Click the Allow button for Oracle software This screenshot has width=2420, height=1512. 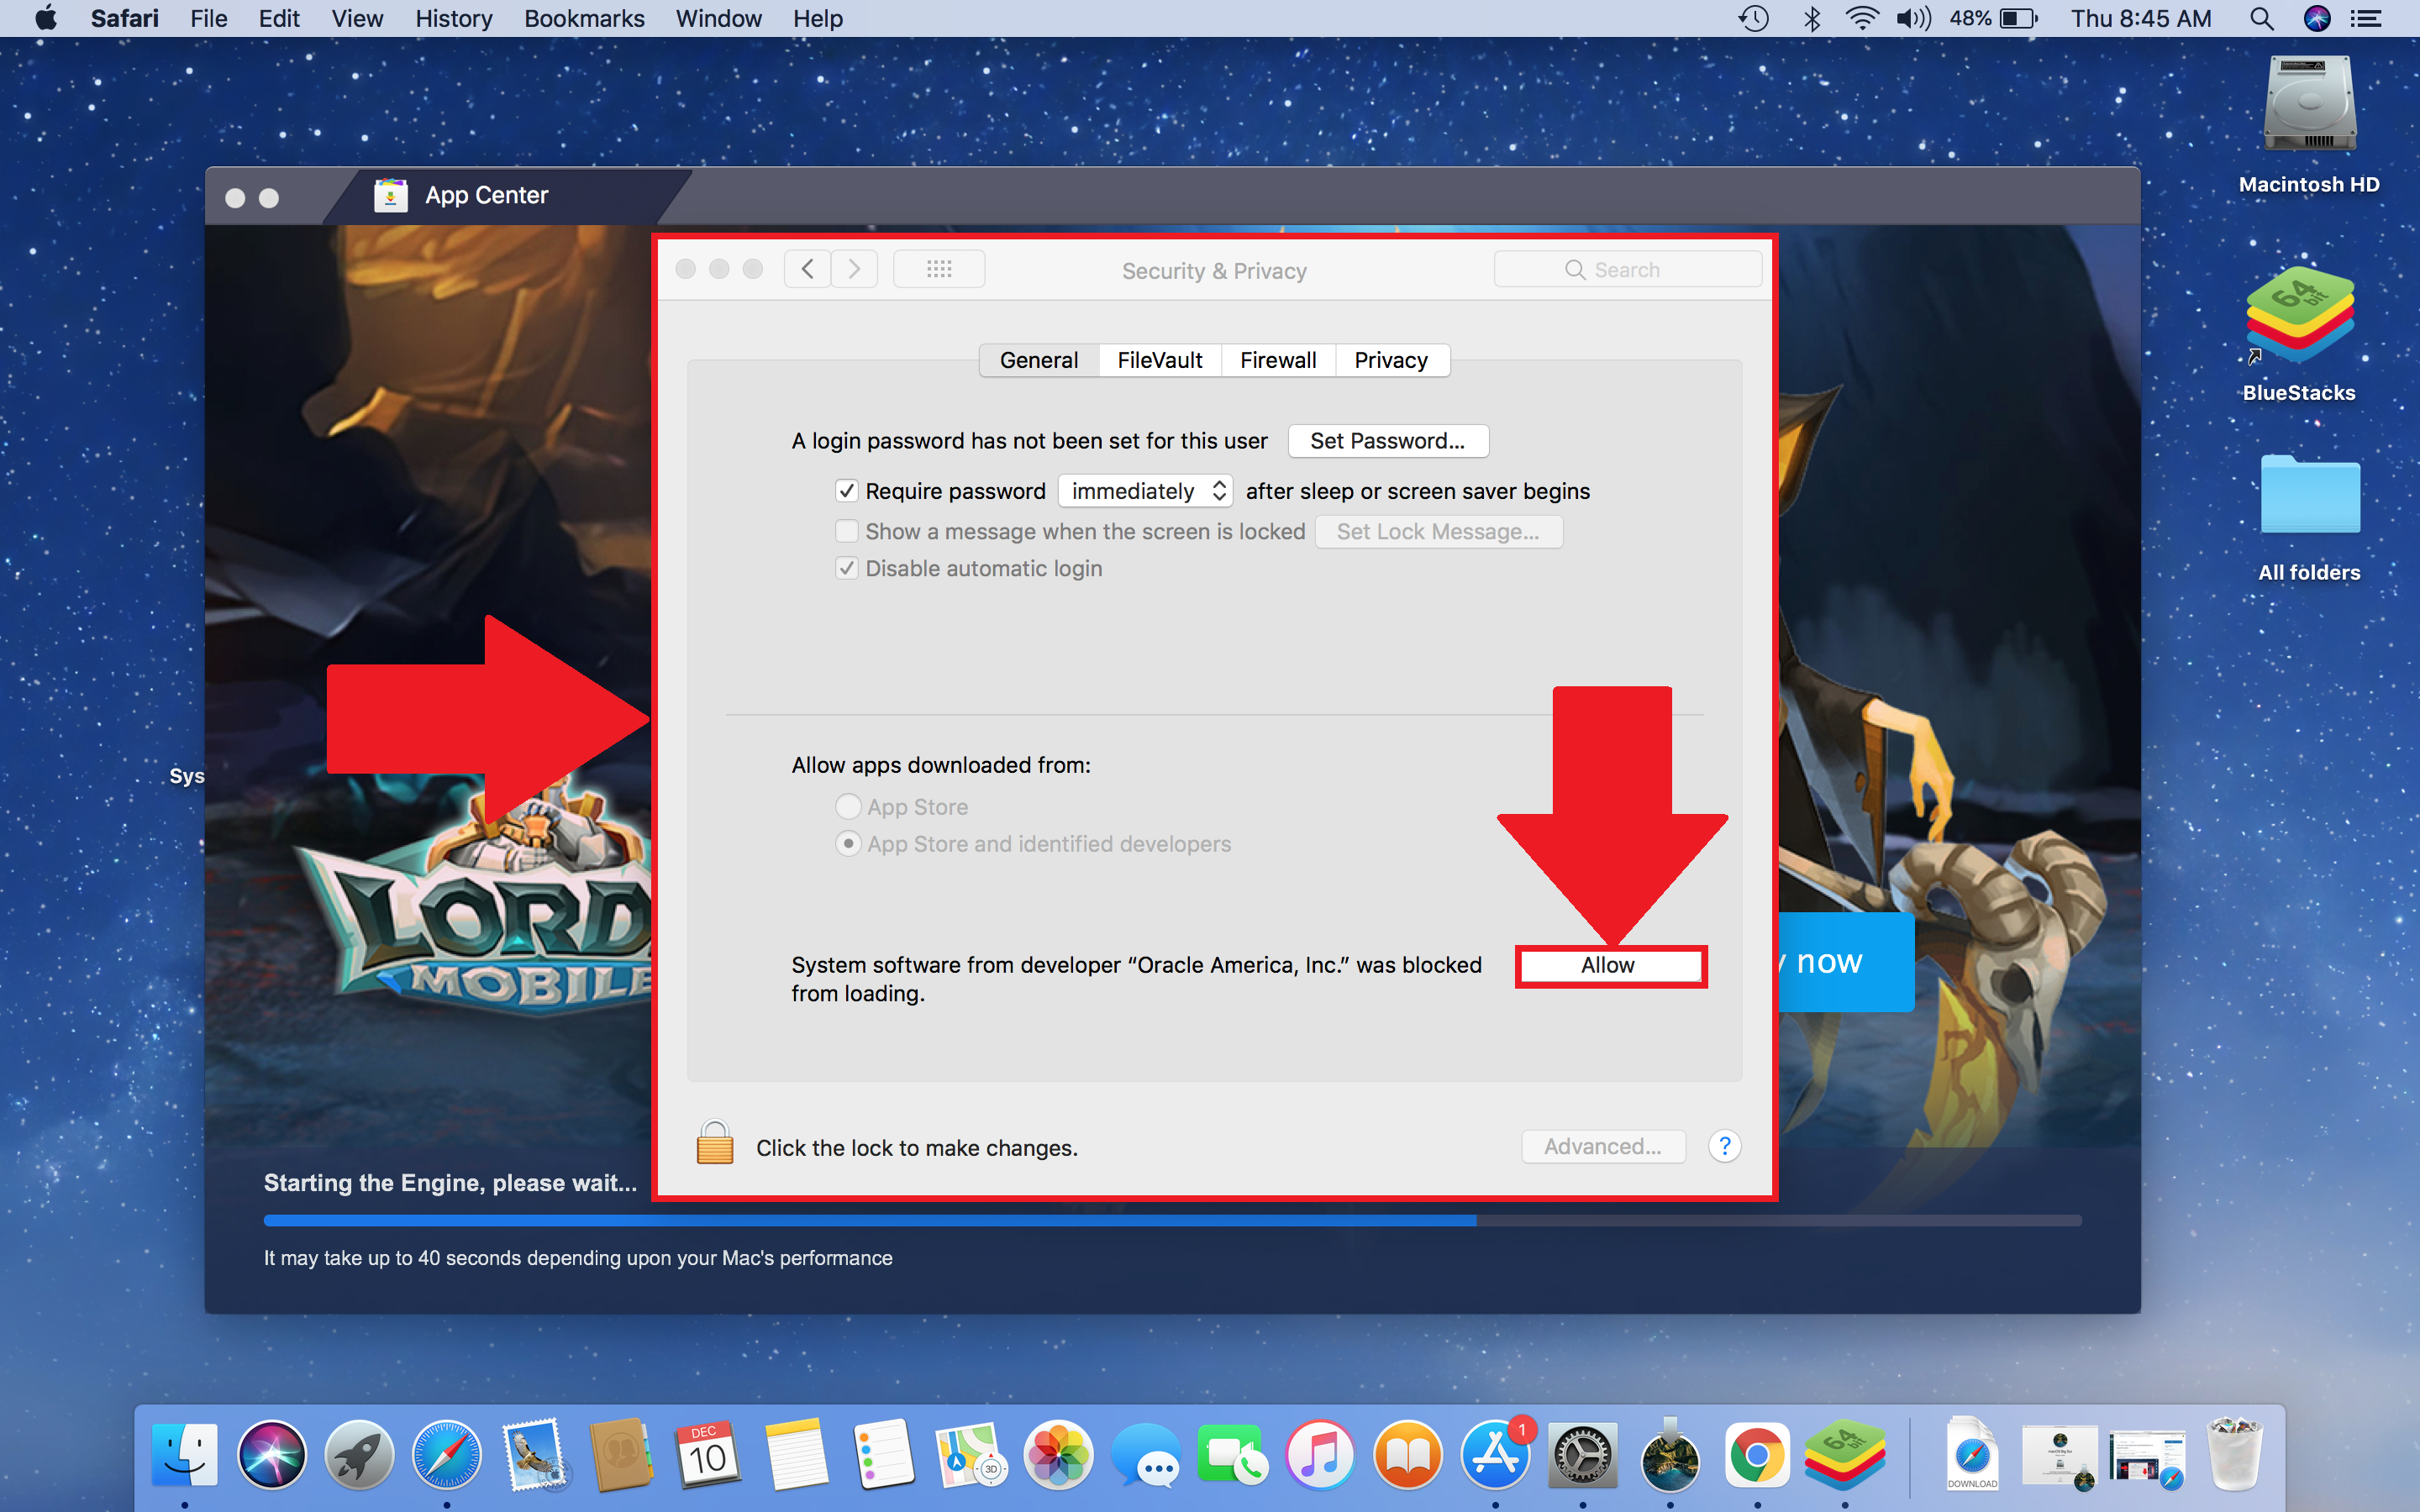1607,963
